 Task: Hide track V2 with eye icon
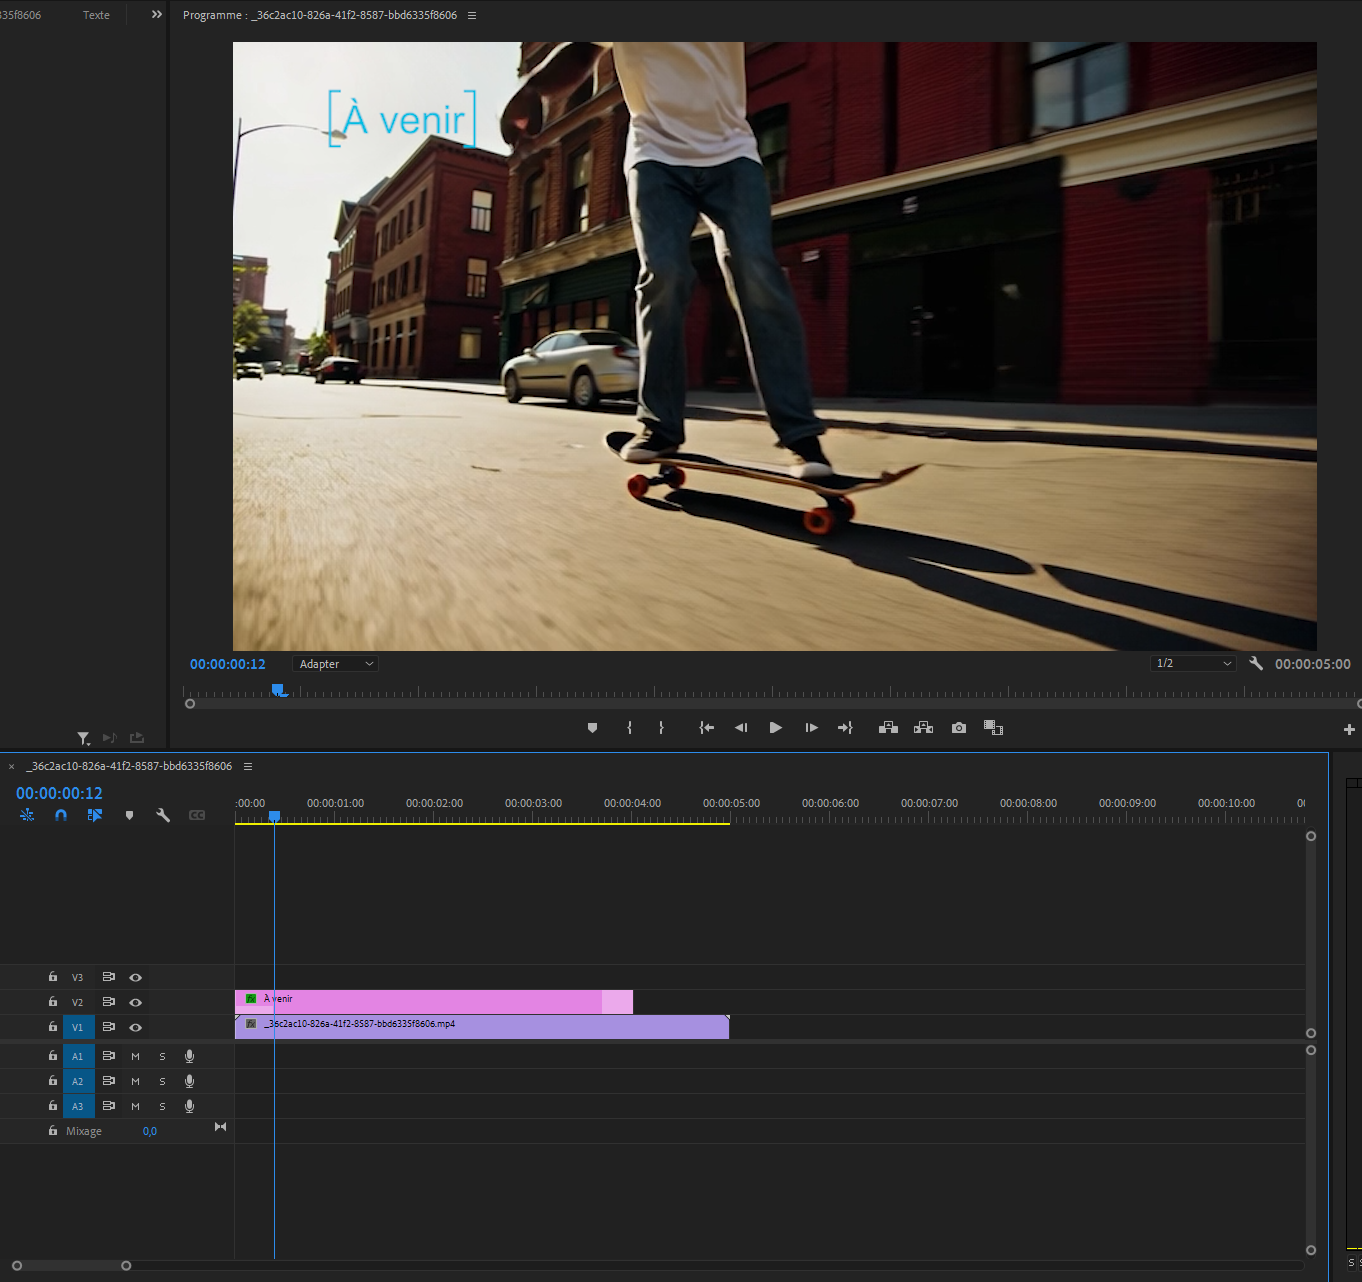(x=136, y=1002)
